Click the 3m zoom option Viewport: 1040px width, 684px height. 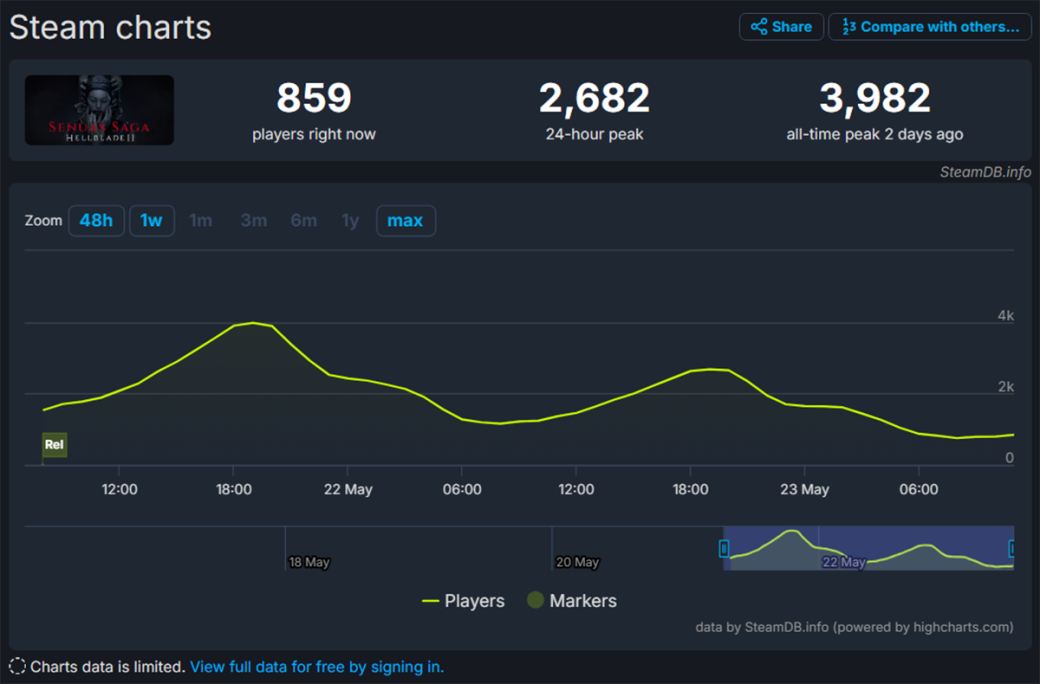253,221
